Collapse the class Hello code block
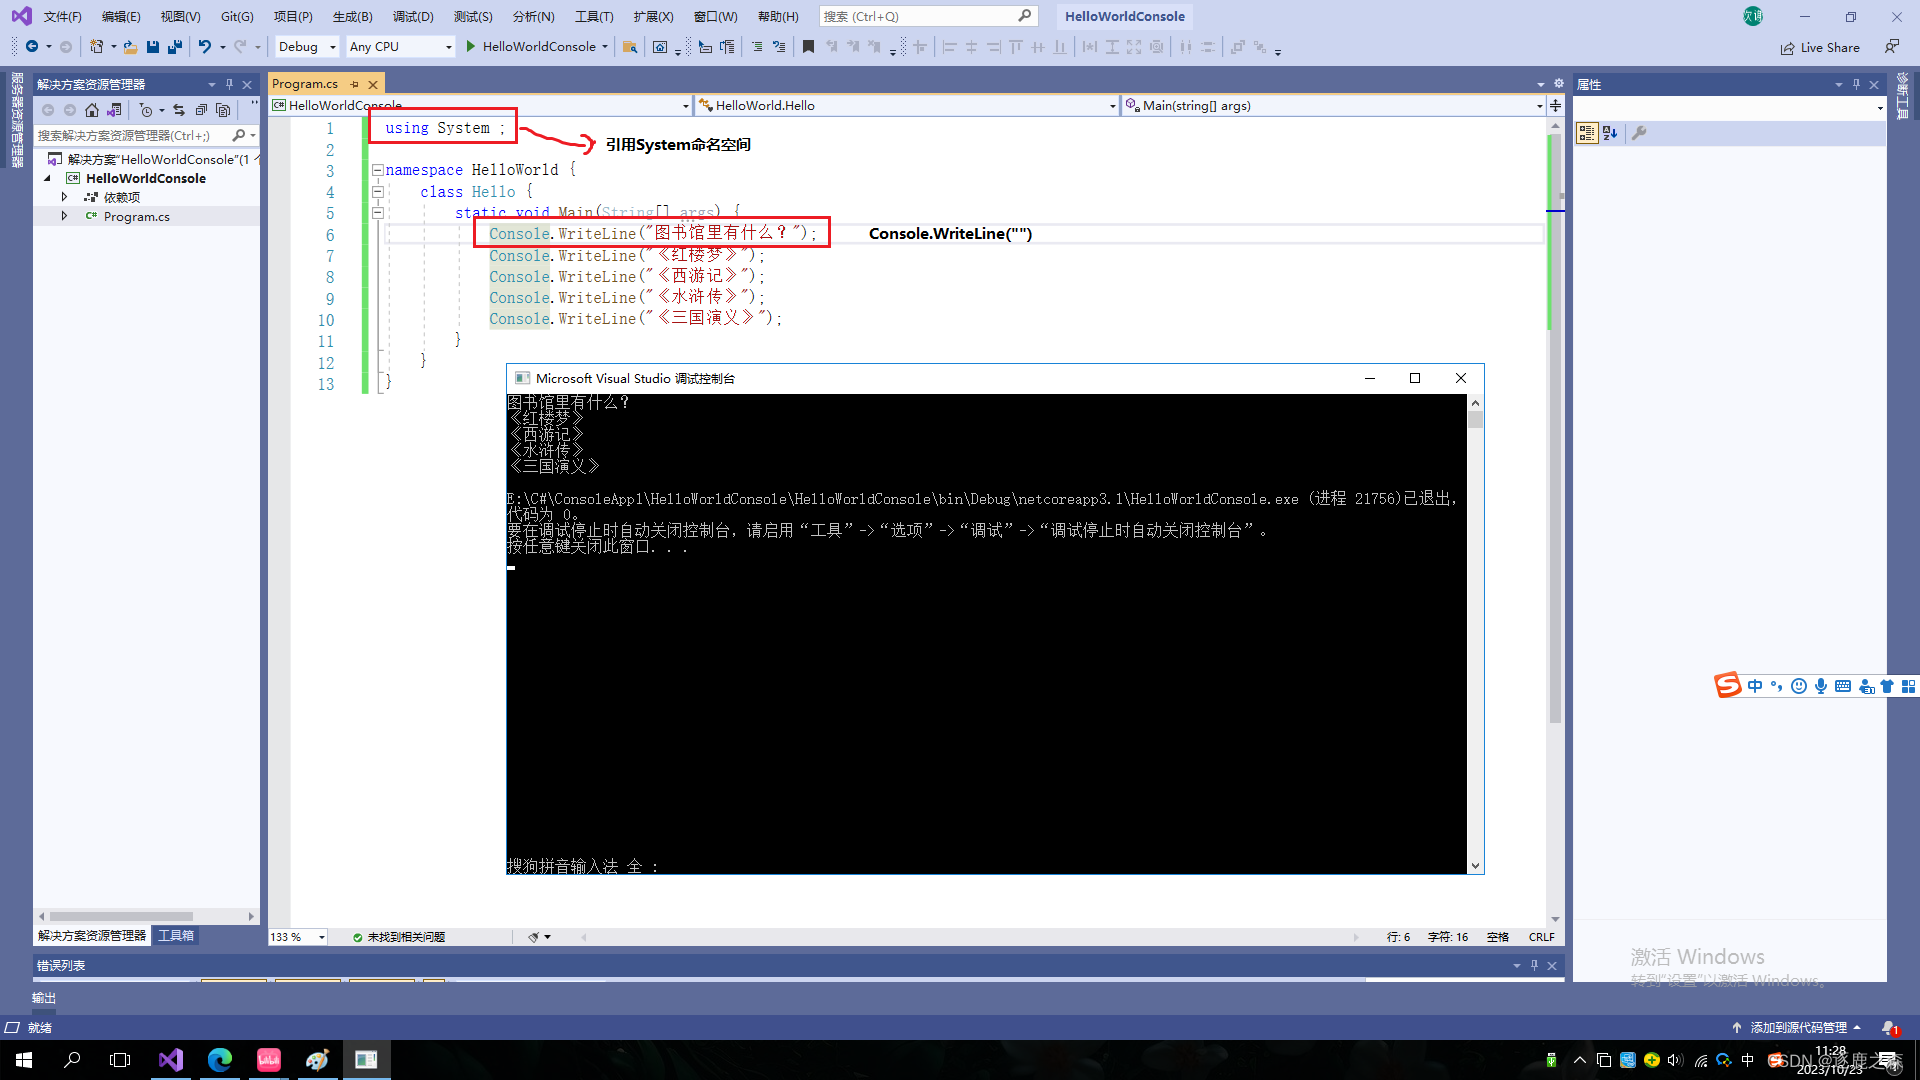The image size is (1920, 1080). click(x=378, y=191)
